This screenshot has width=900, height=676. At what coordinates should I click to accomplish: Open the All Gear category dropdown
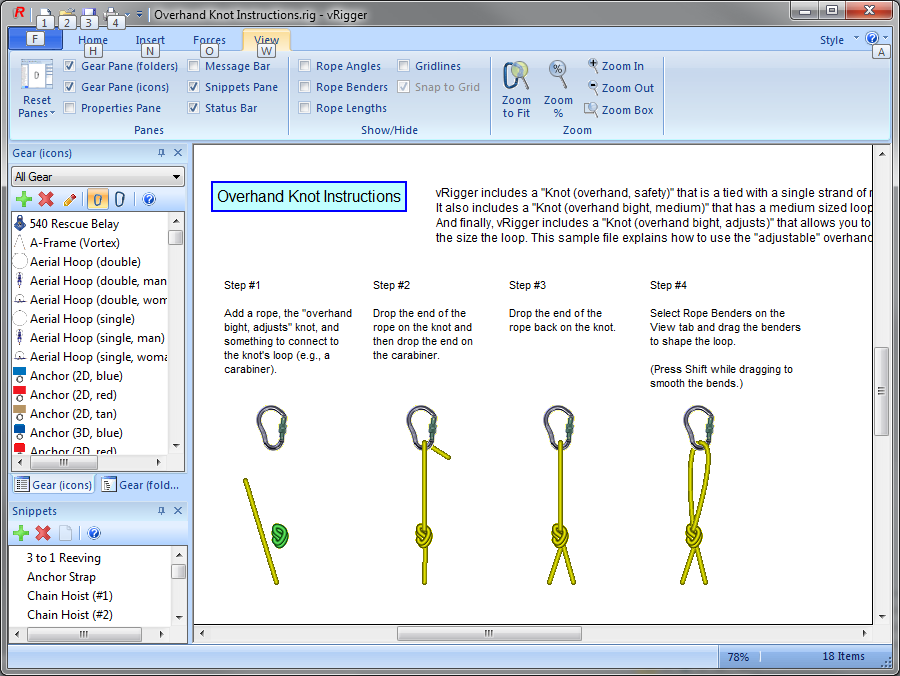[97, 177]
